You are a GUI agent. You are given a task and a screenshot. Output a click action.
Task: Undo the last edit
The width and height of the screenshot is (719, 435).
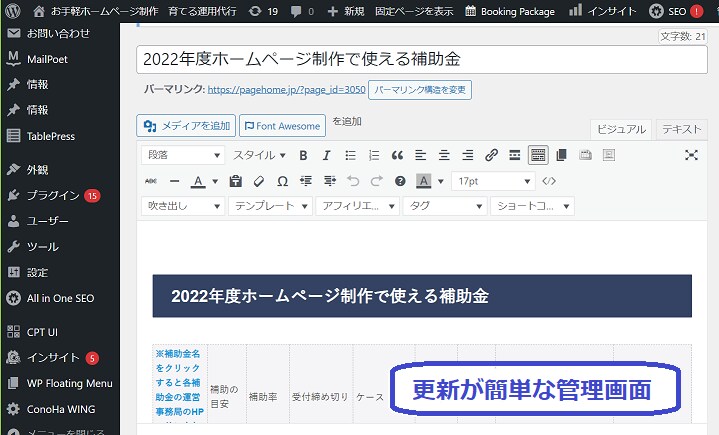tap(353, 181)
